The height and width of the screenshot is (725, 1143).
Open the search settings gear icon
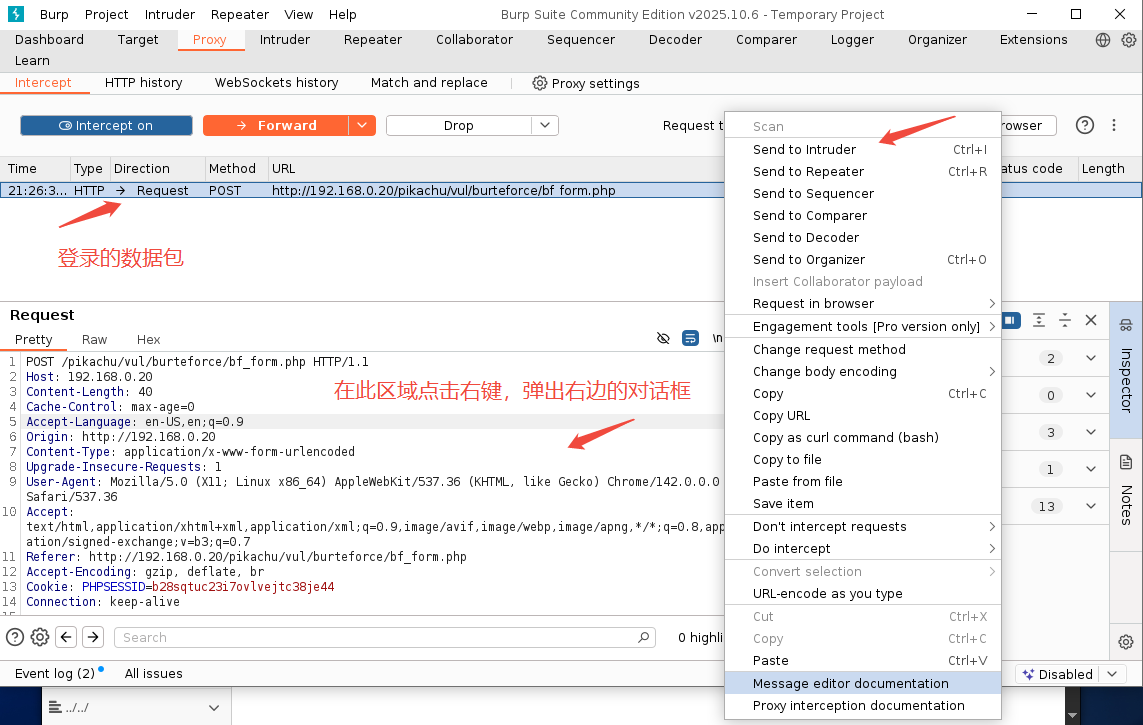40,638
